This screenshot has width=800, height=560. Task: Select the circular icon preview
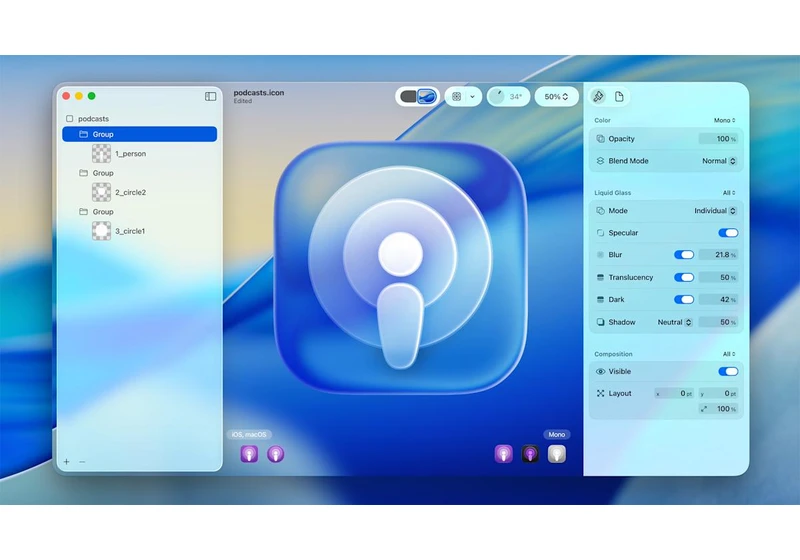[x=276, y=454]
